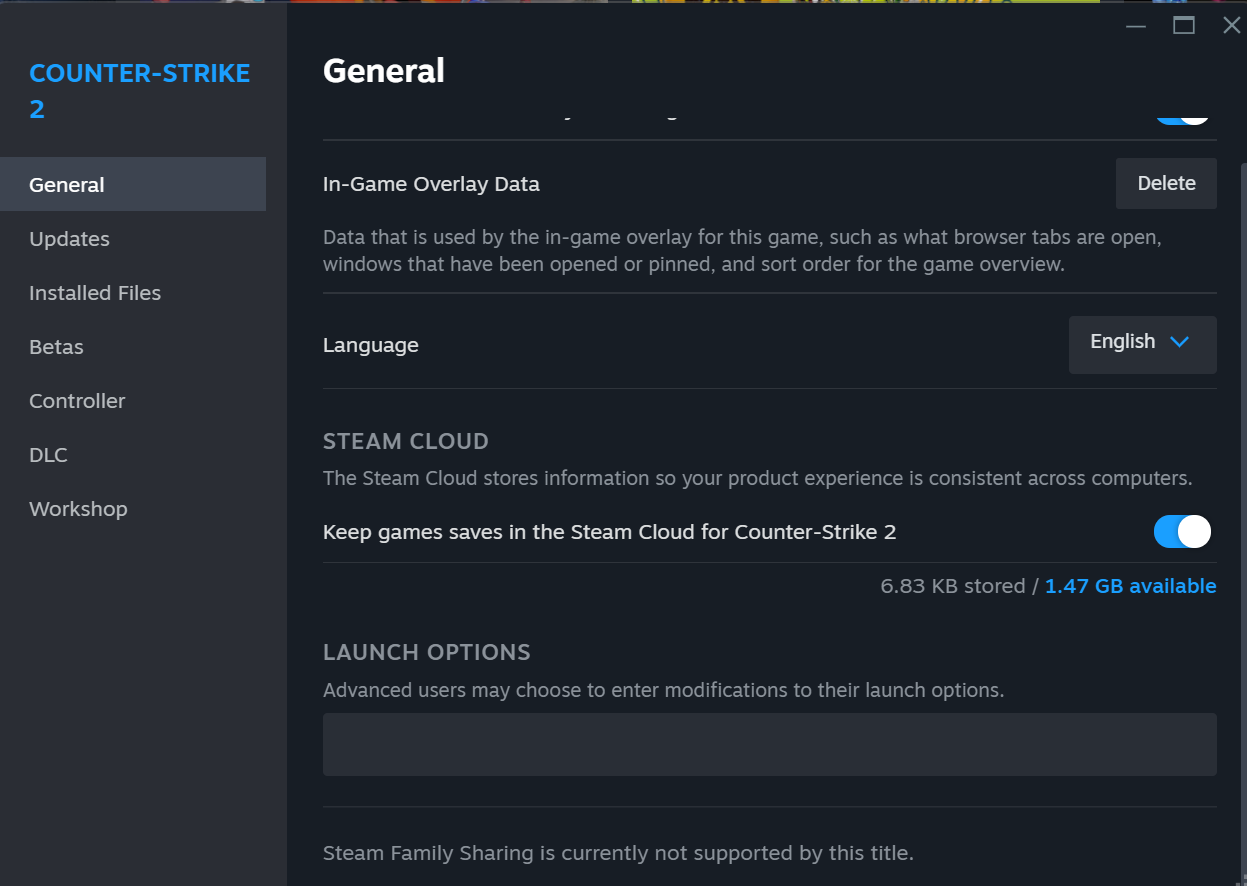Focus the Launch Options text field

[769, 744]
